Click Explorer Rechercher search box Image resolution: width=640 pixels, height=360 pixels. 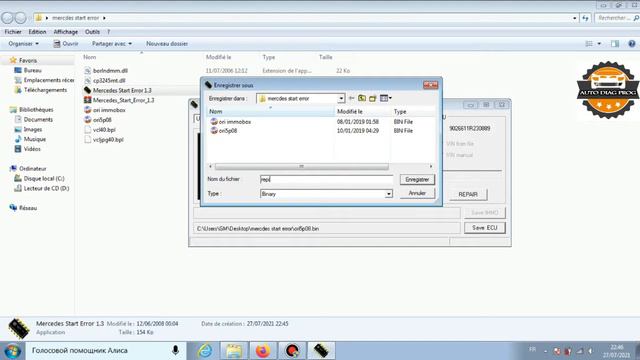coord(617,18)
